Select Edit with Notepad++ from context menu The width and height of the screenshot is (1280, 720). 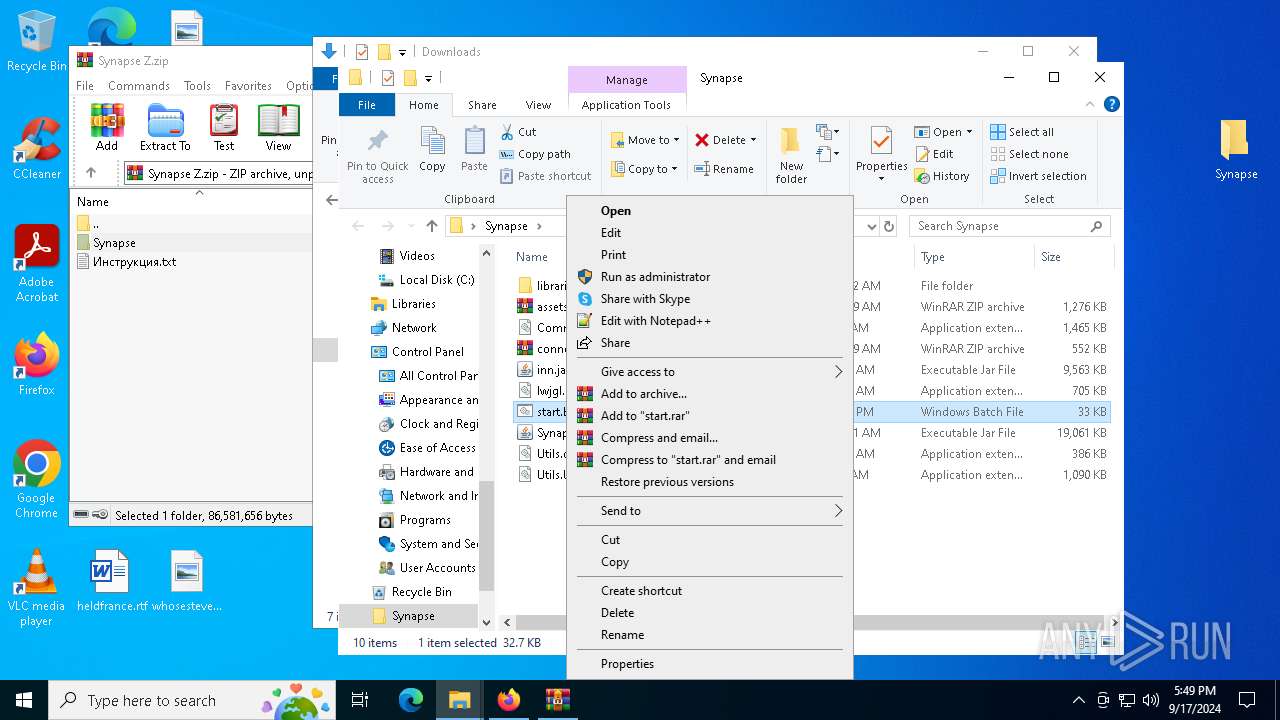click(709, 321)
